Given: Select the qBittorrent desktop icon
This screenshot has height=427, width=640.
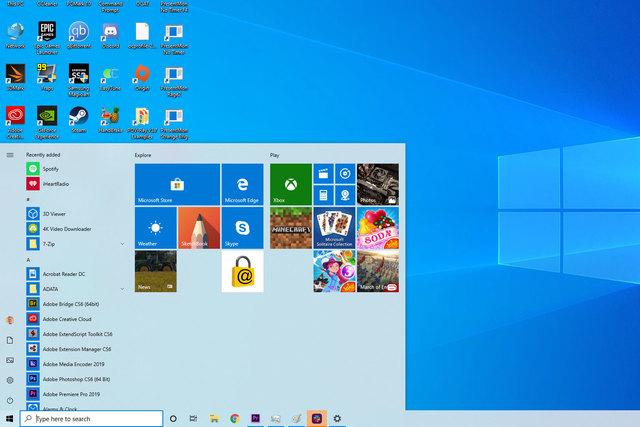Looking at the screenshot, I should (79, 35).
